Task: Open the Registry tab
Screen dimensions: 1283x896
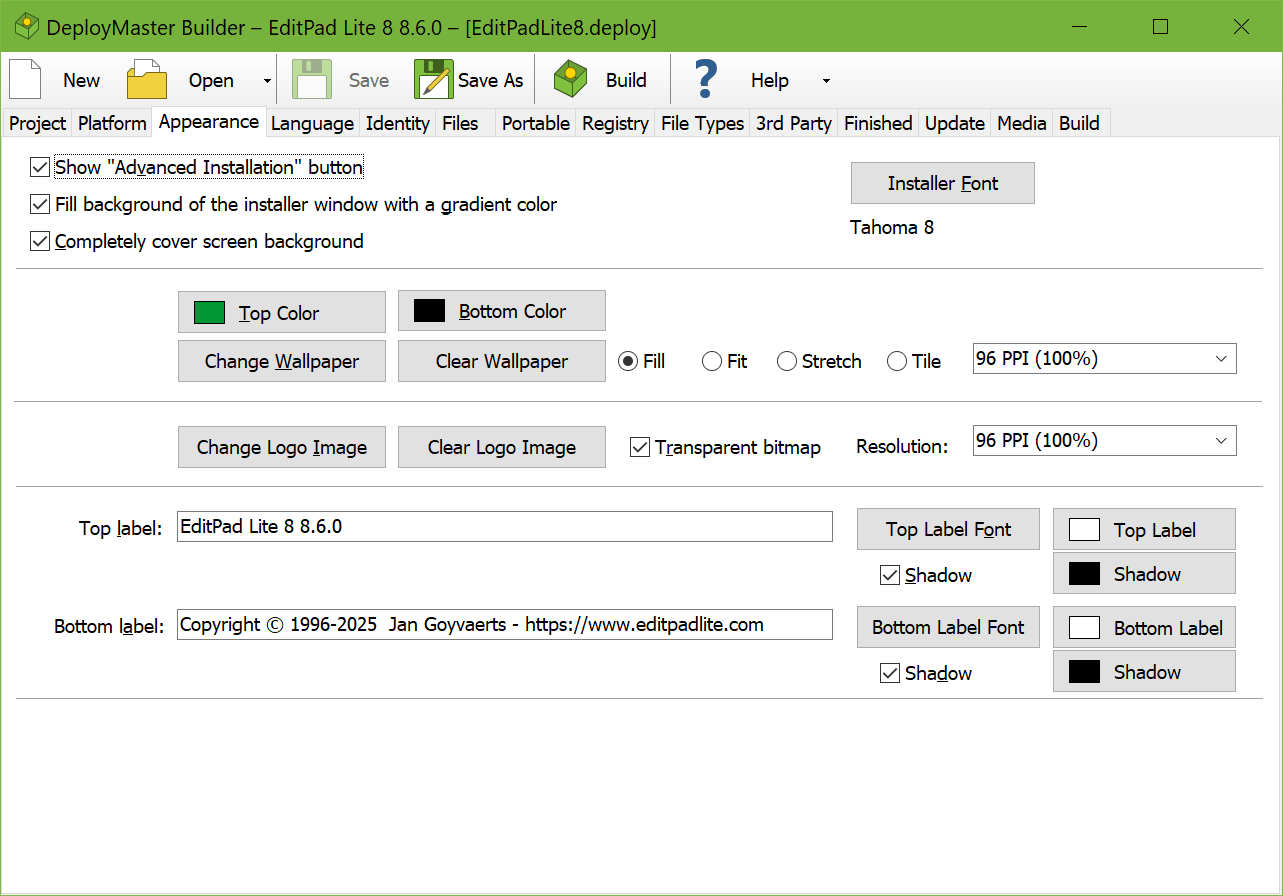Action: (x=615, y=123)
